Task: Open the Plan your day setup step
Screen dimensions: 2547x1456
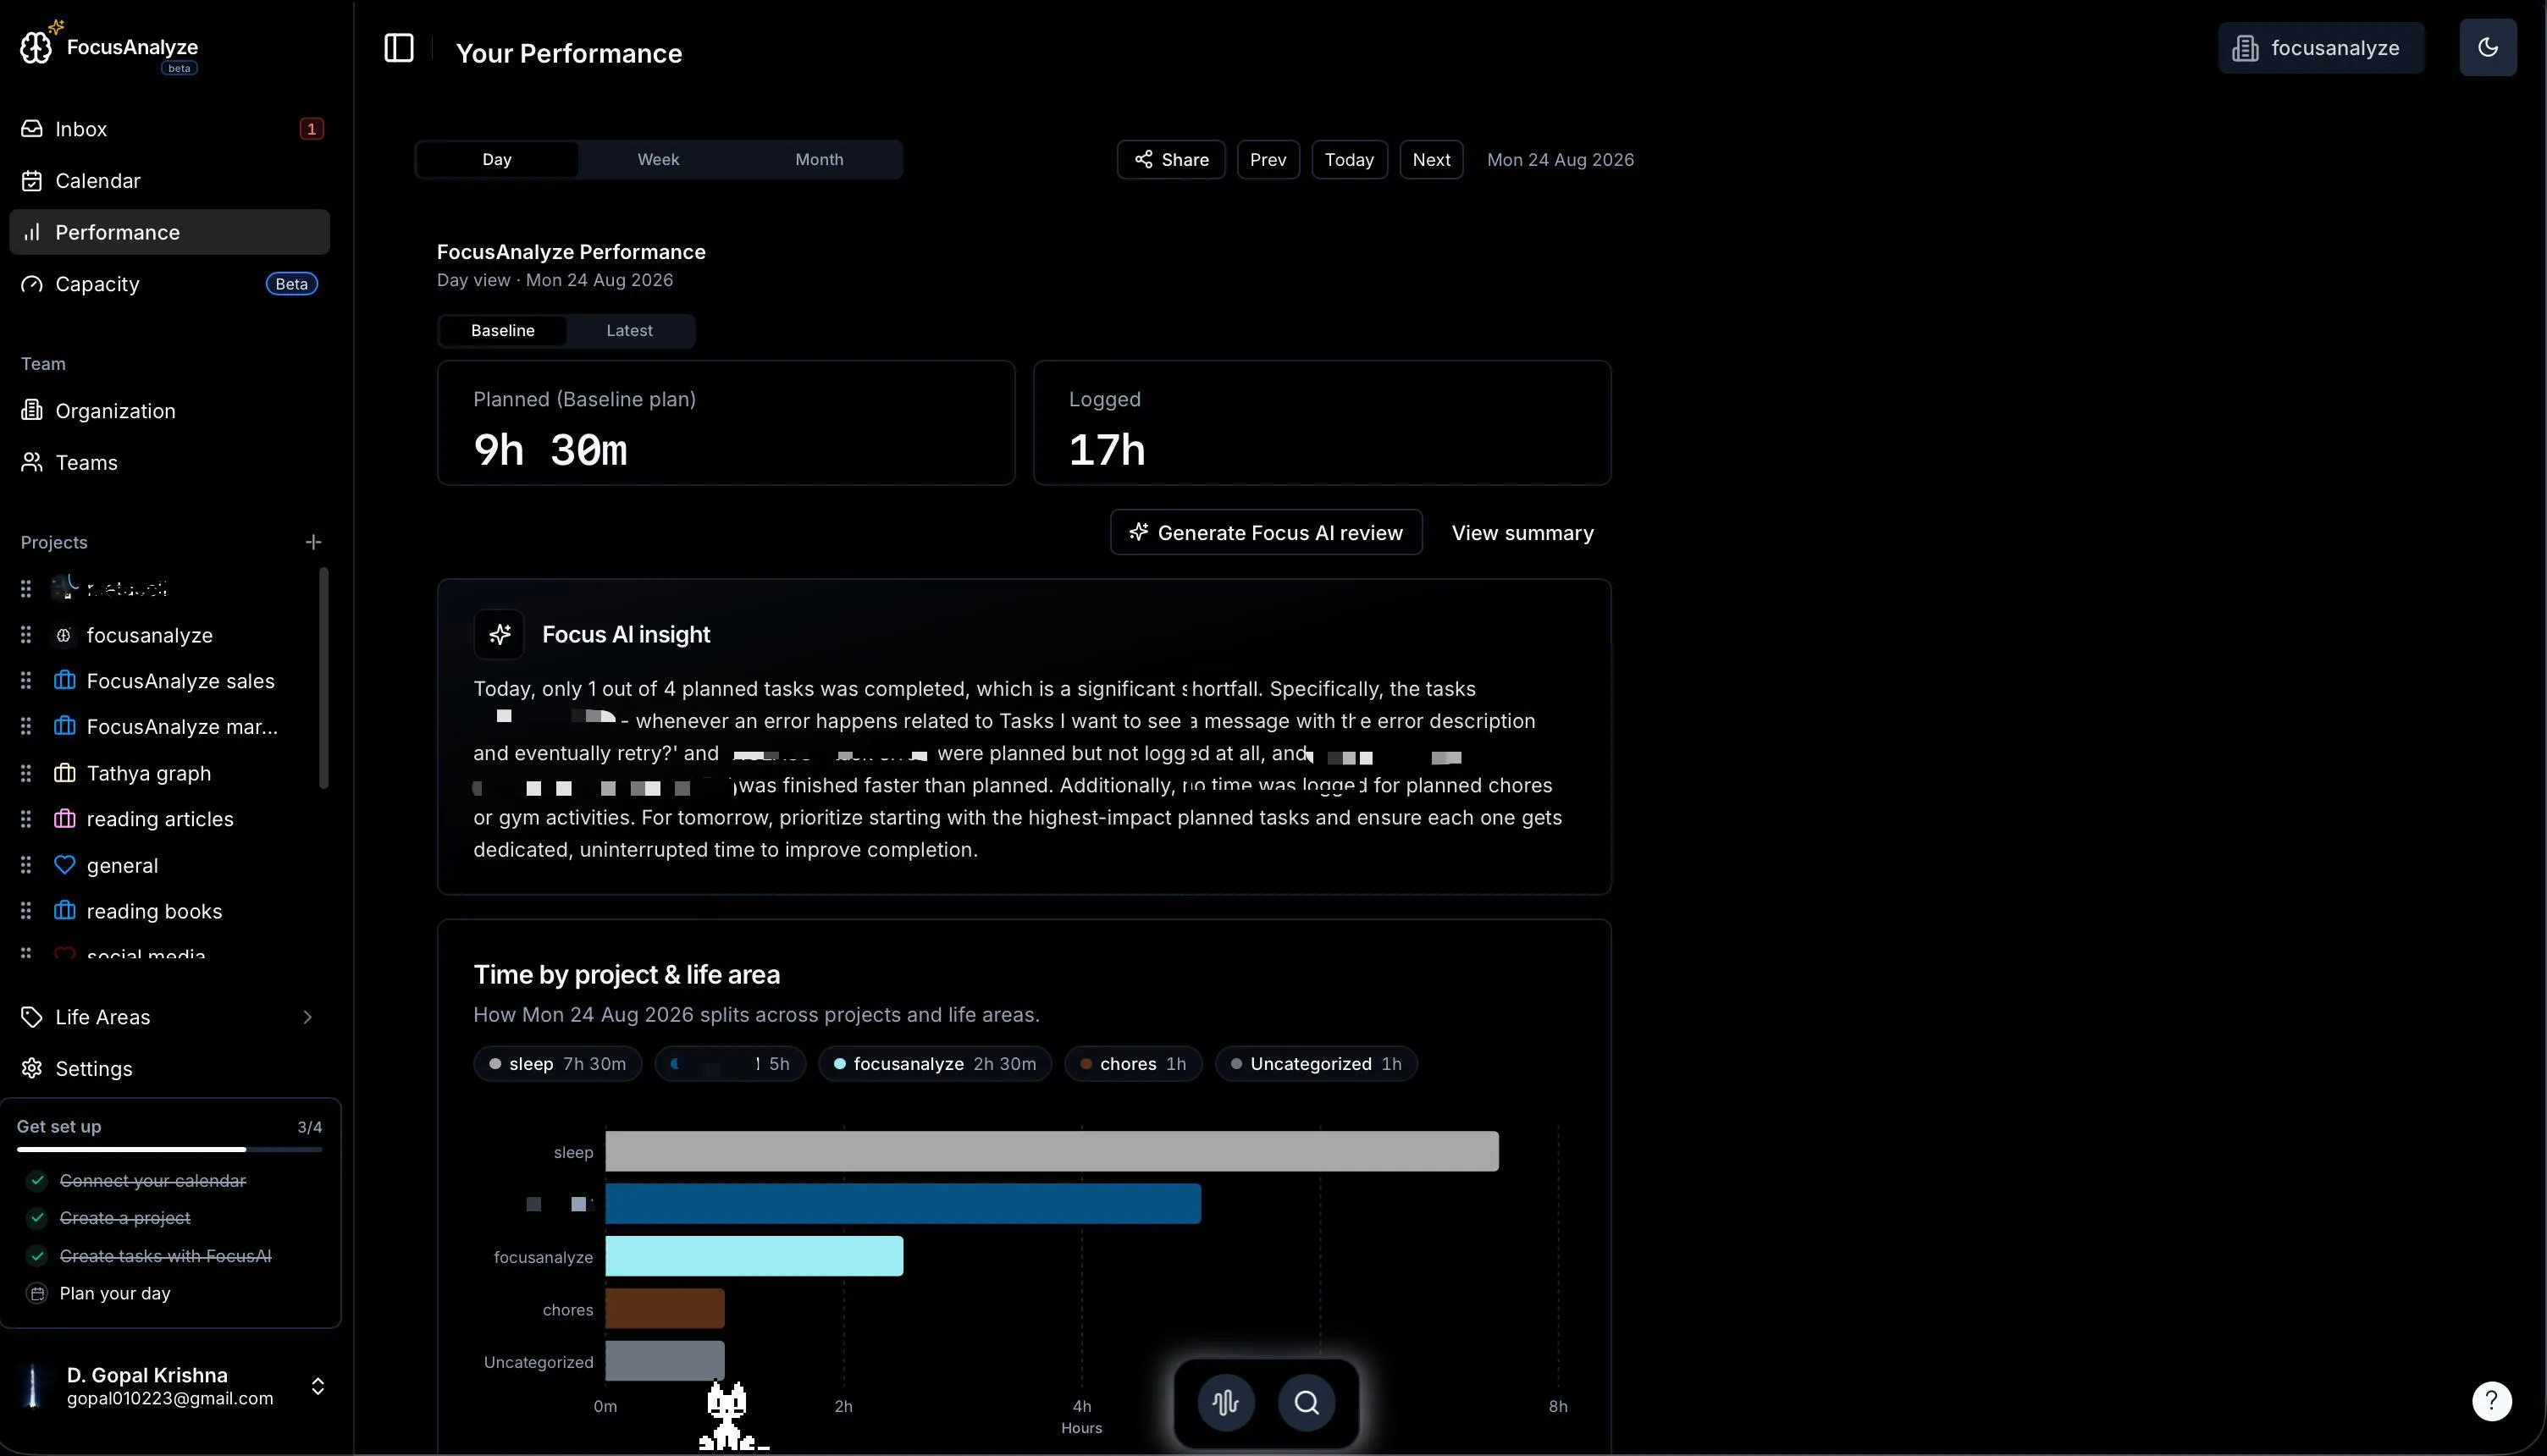Action: 115,1294
